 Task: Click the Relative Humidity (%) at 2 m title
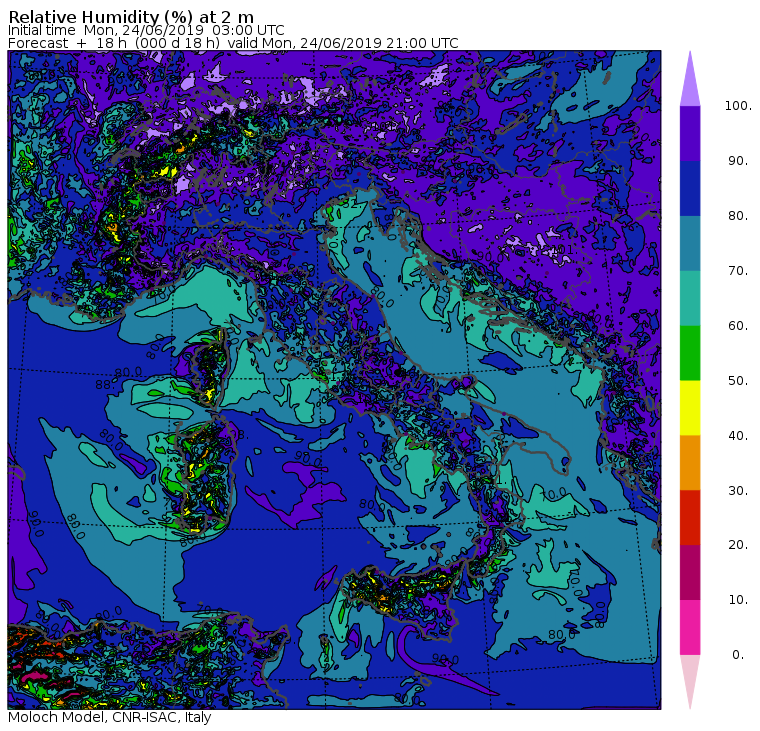[x=131, y=17]
